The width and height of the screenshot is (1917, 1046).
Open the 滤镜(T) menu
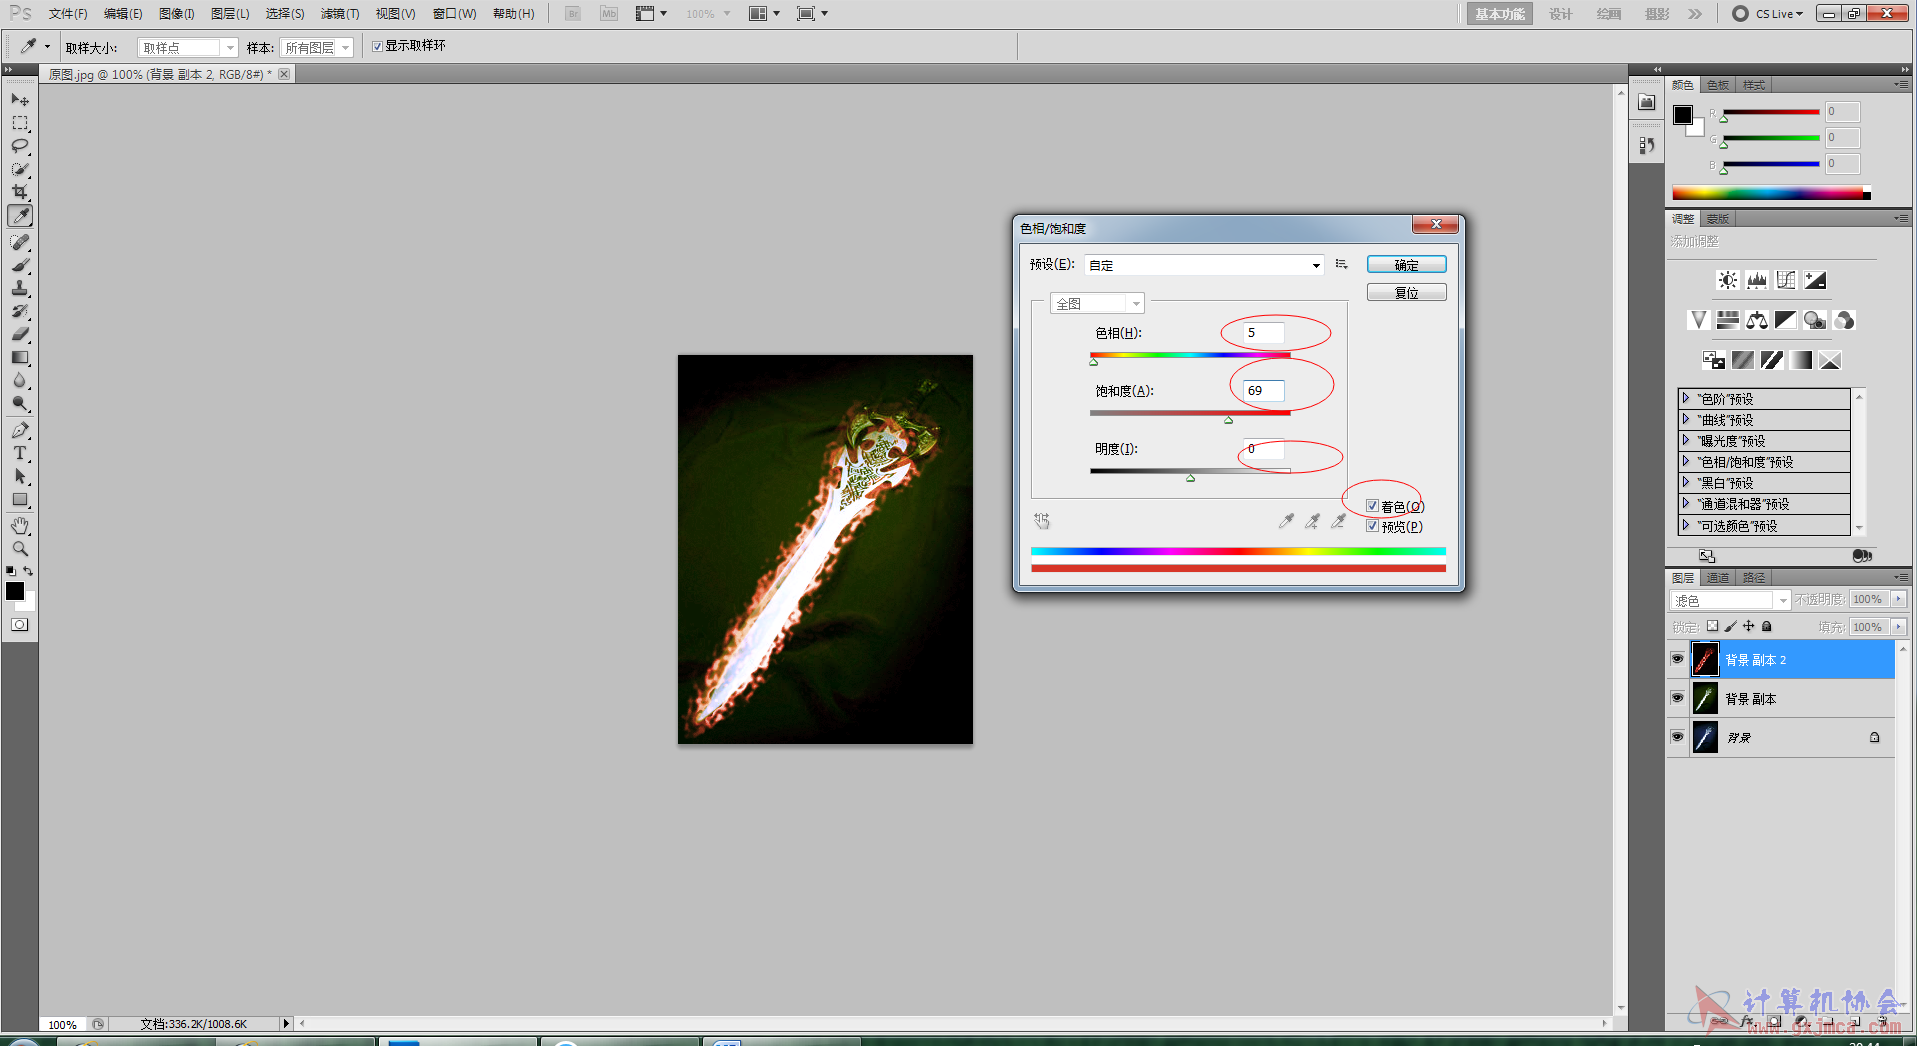[340, 14]
